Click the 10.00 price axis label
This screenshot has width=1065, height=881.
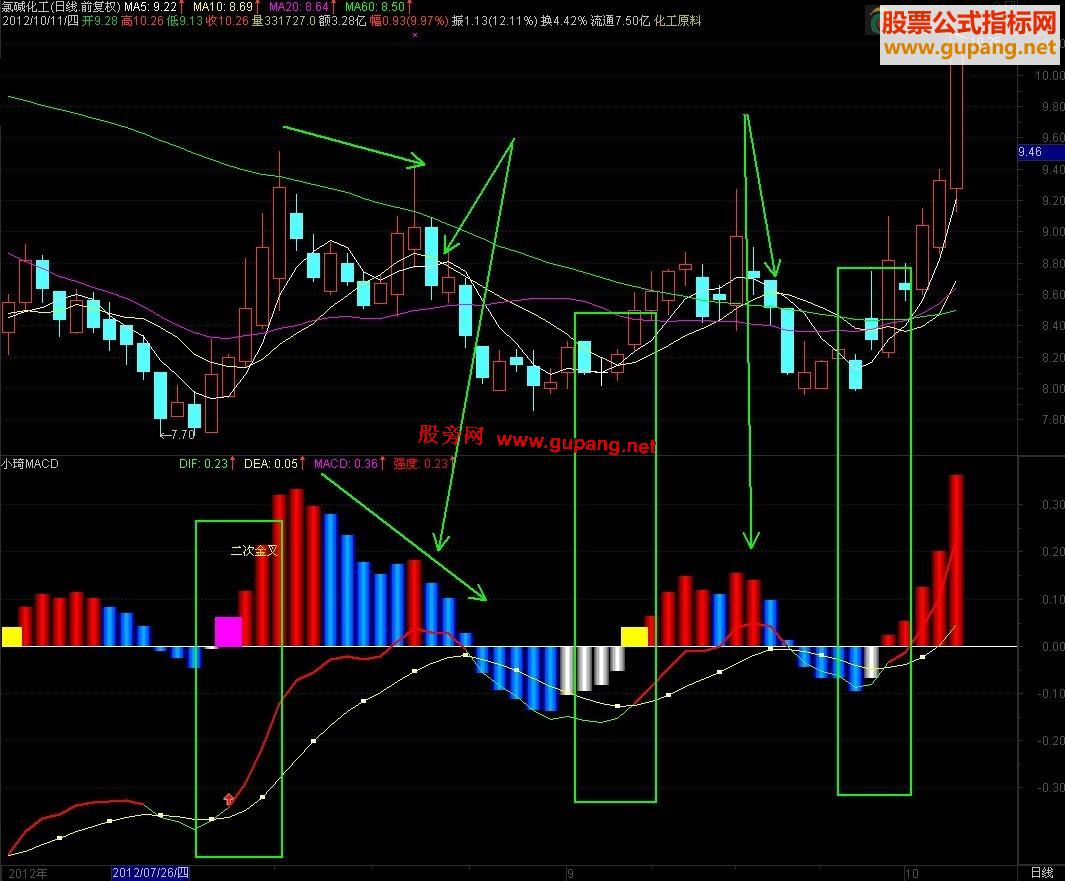(x=1049, y=75)
